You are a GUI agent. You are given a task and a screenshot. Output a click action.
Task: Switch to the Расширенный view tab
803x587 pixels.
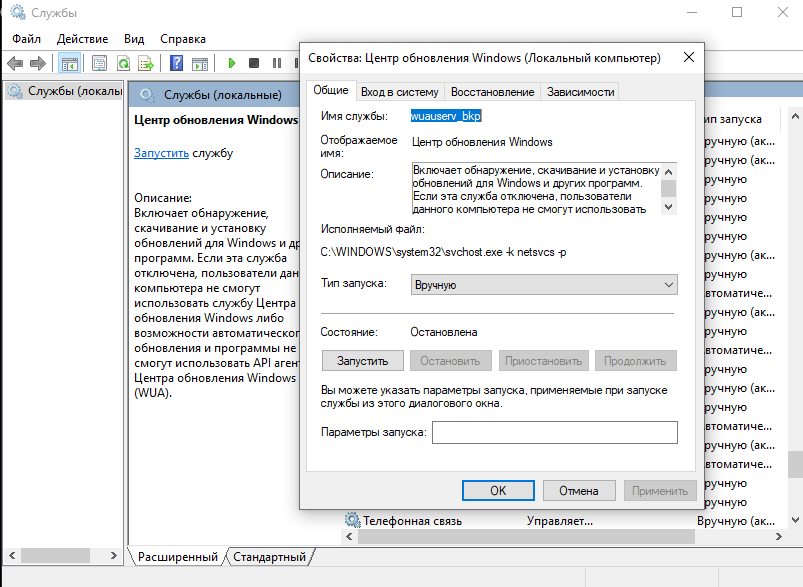point(178,556)
